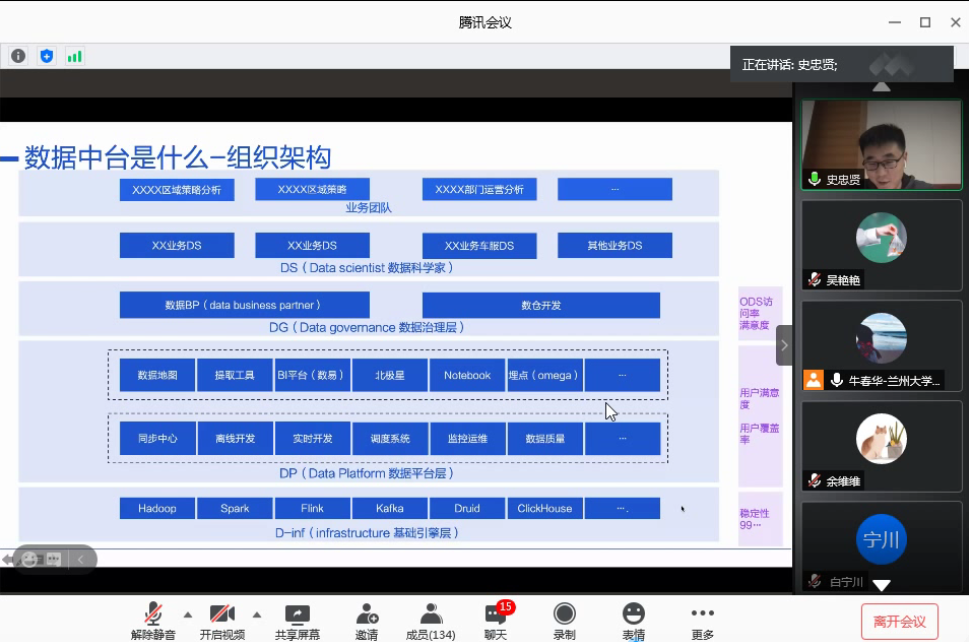Open the 表情 emoji reactions
The height and width of the screenshot is (642, 969).
tap(633, 621)
